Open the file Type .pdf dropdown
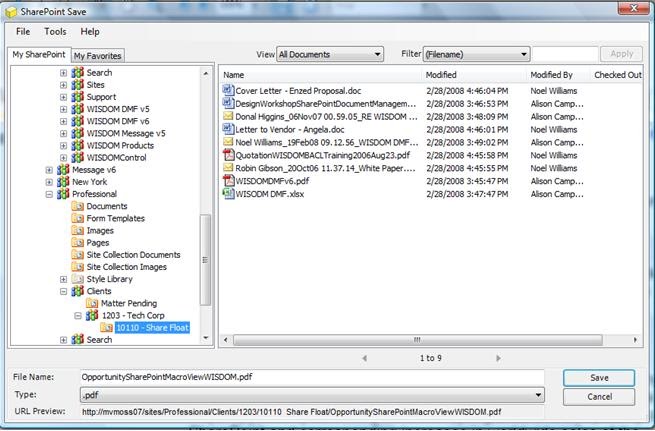 (x=312, y=395)
